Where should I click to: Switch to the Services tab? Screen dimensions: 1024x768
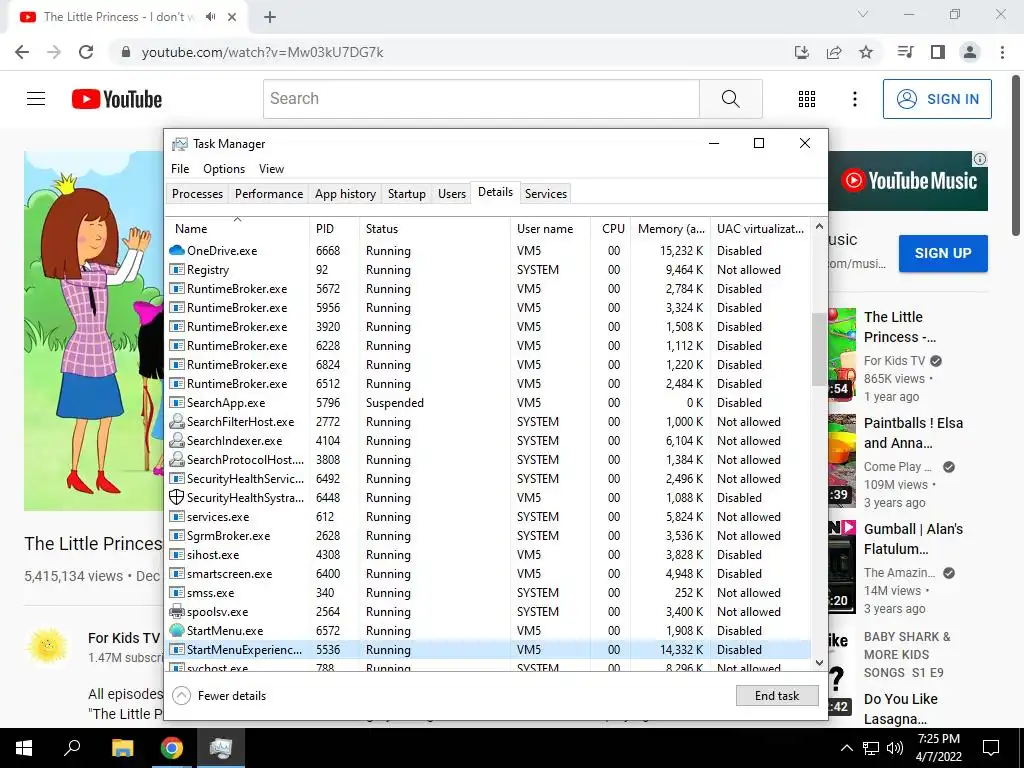(546, 194)
